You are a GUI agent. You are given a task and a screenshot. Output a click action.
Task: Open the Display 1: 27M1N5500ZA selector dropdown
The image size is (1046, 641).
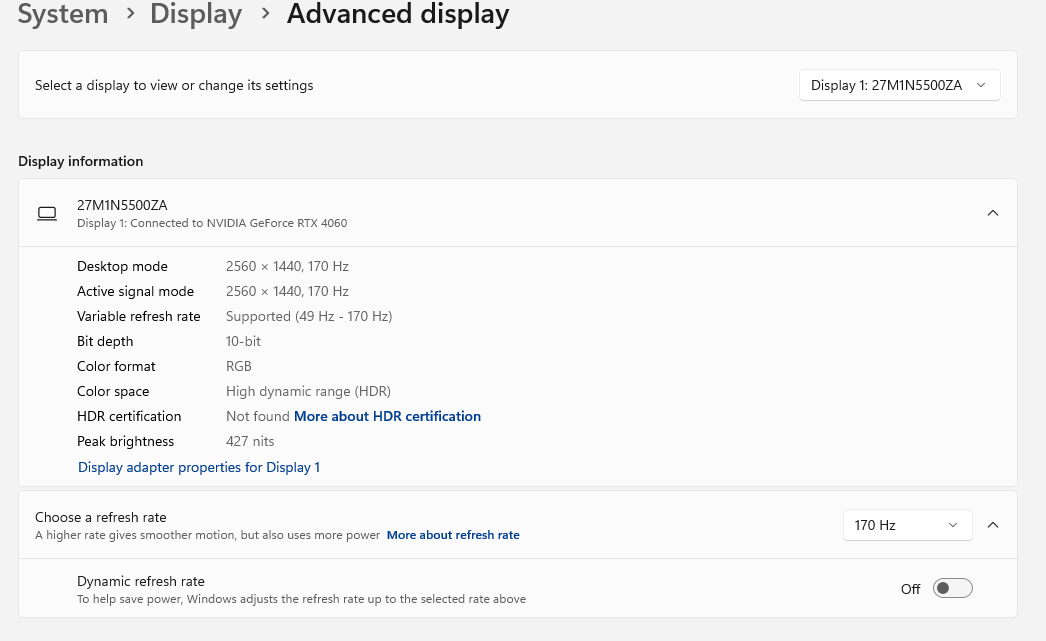click(899, 85)
